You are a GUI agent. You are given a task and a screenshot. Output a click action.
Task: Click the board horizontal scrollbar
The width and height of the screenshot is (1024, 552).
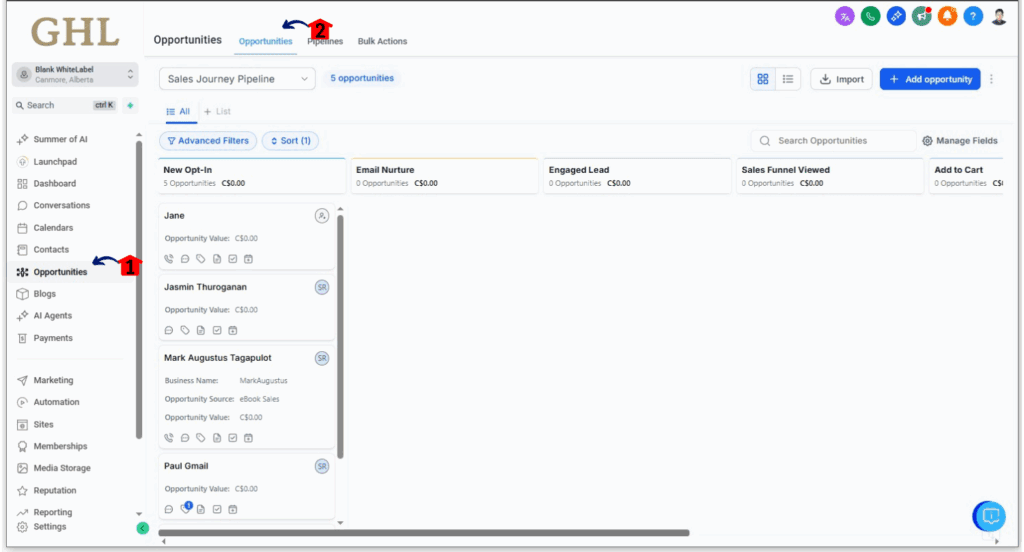click(424, 533)
